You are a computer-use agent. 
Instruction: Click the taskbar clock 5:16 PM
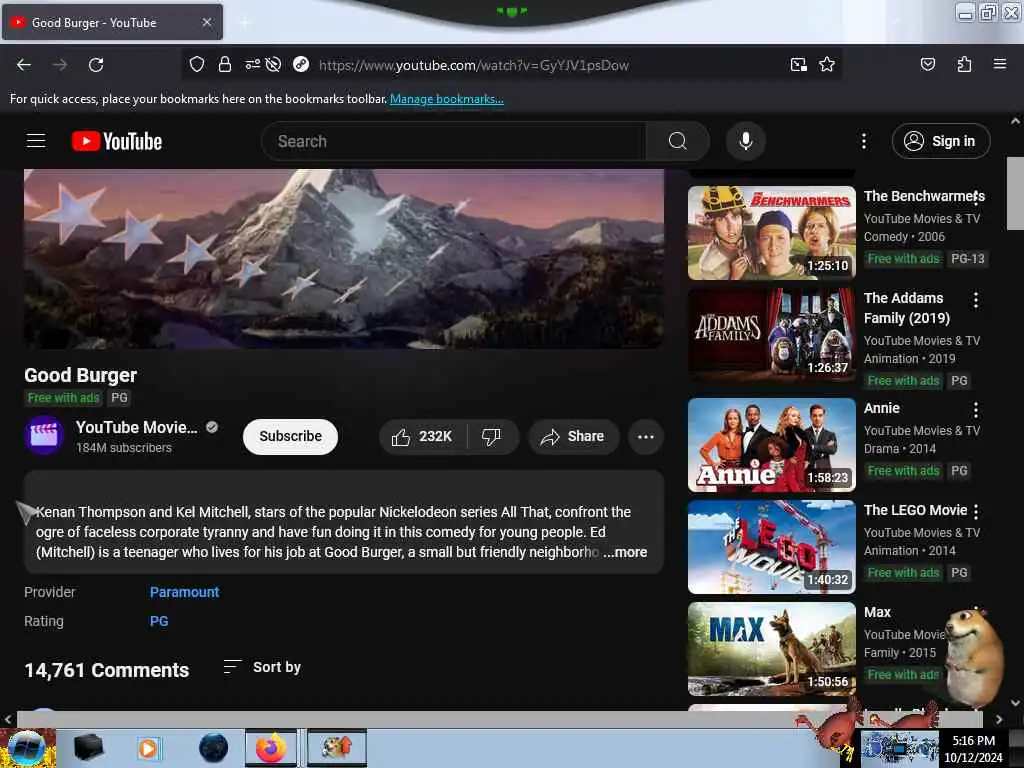tap(972, 741)
